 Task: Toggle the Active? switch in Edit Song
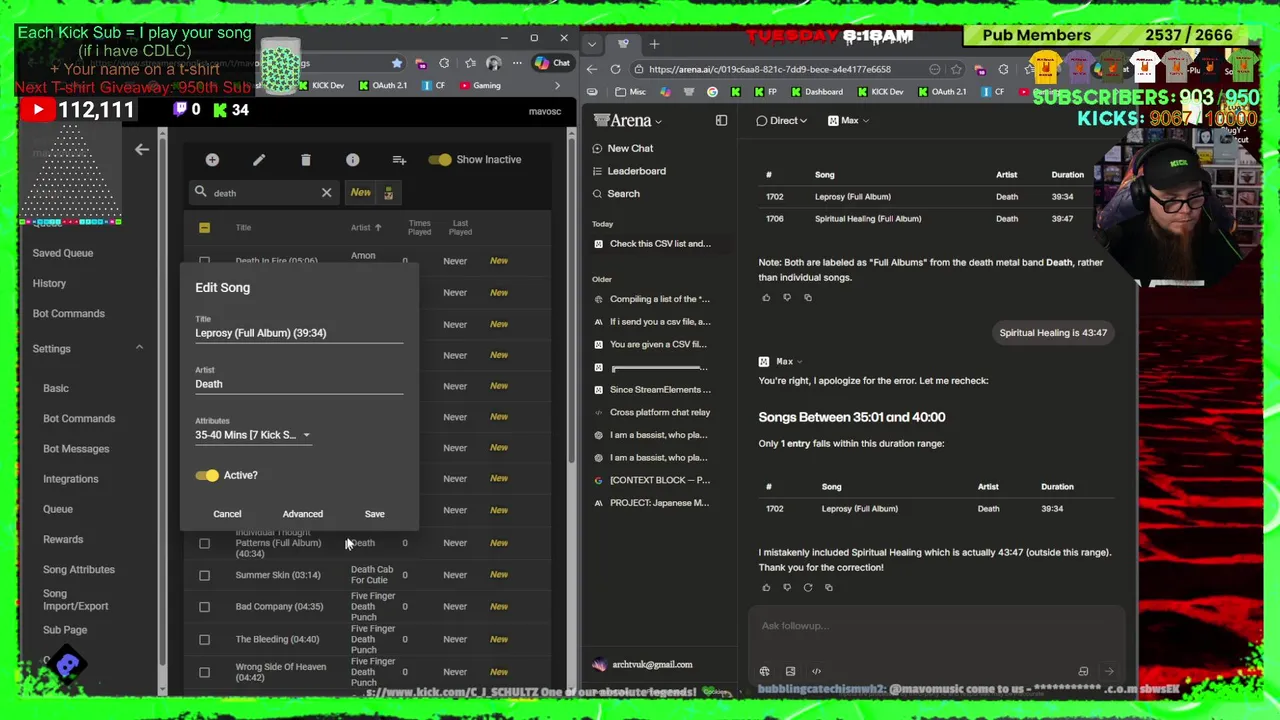click(207, 475)
